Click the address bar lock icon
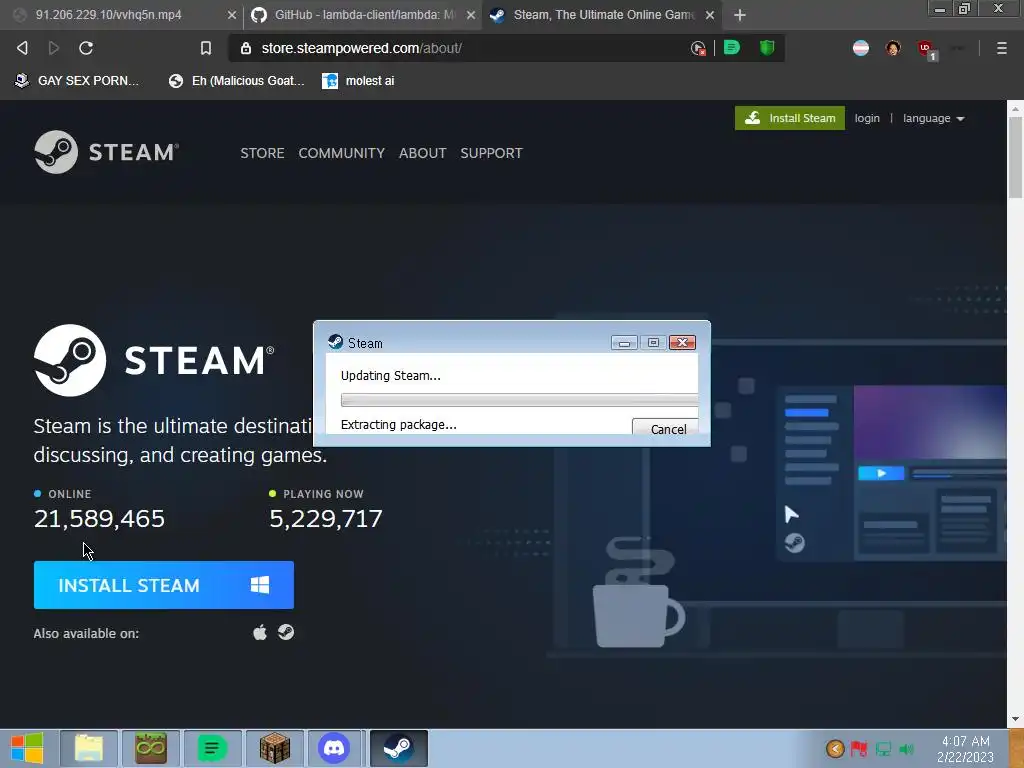 [246, 48]
